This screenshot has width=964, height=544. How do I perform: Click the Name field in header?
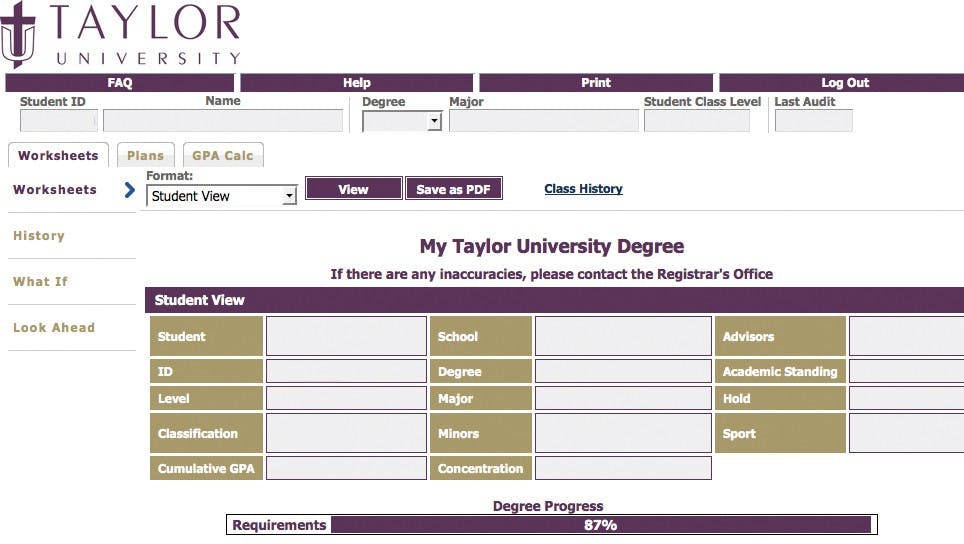[222, 121]
